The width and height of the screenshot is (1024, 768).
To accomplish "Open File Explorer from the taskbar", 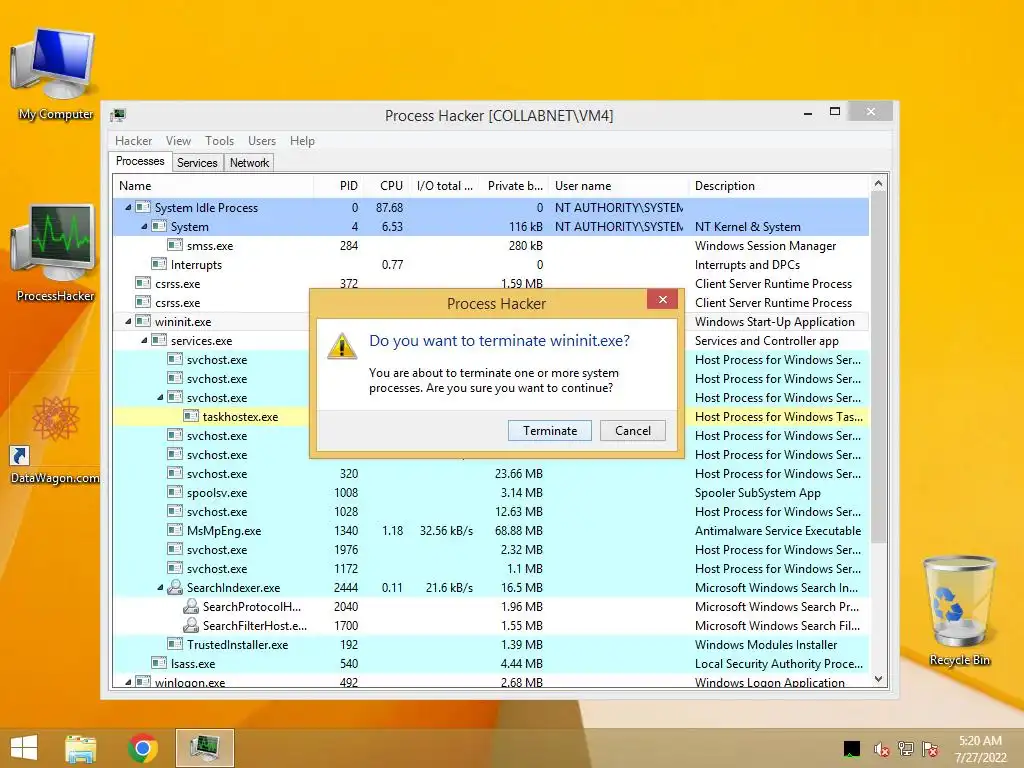I will click(80, 748).
